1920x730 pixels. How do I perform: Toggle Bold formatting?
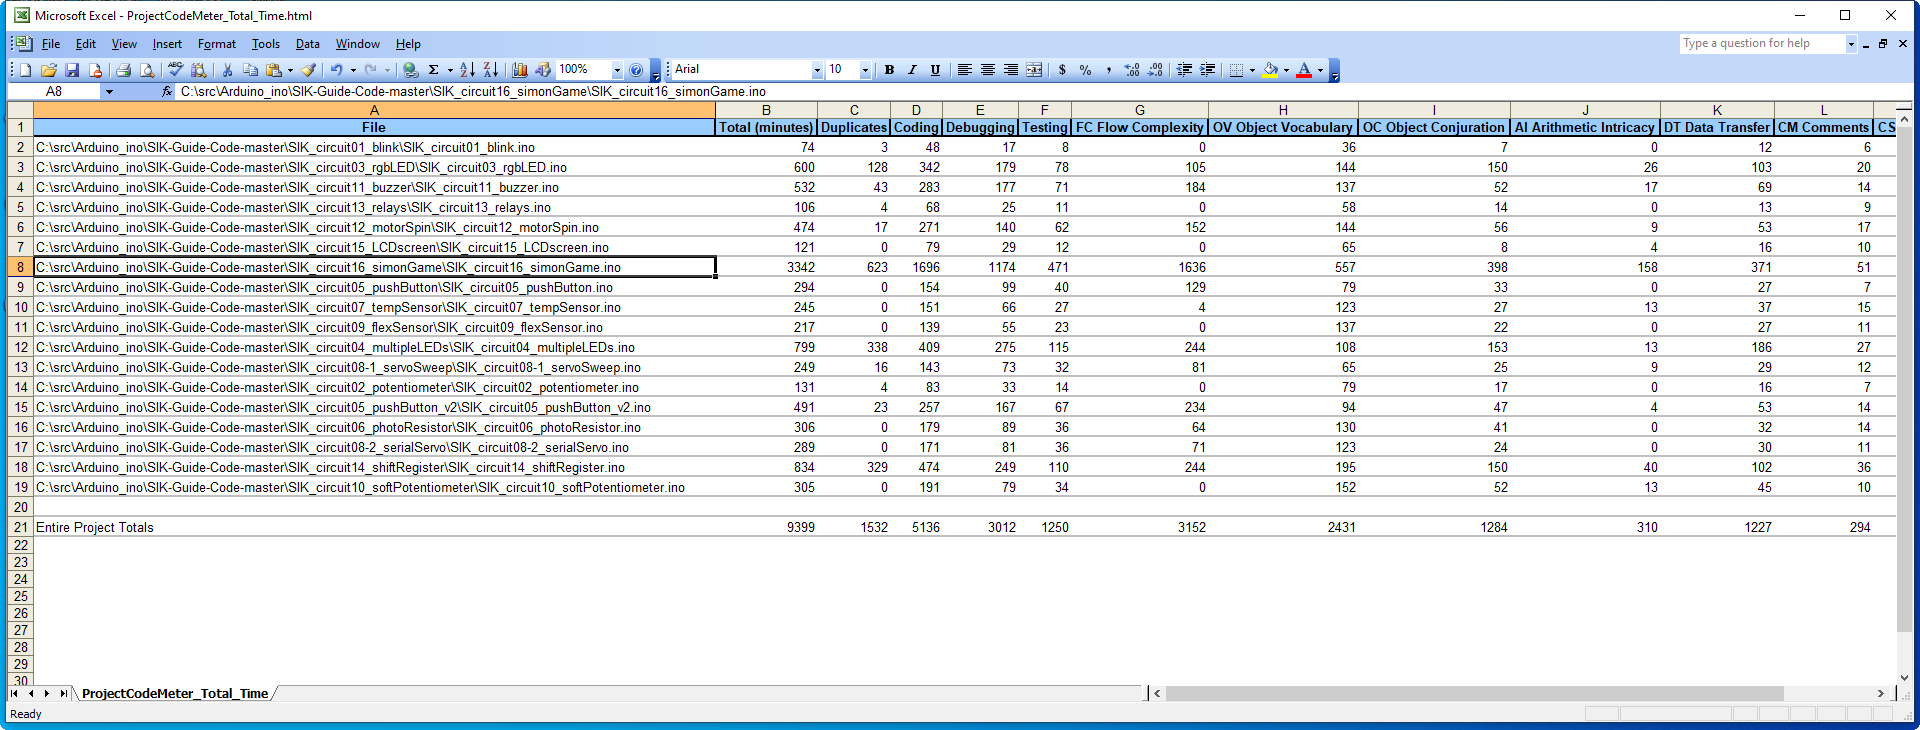pyautogui.click(x=889, y=70)
